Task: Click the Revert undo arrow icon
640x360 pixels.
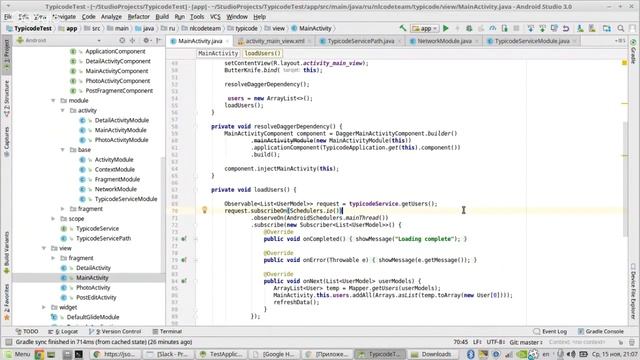Action: (x=566, y=28)
